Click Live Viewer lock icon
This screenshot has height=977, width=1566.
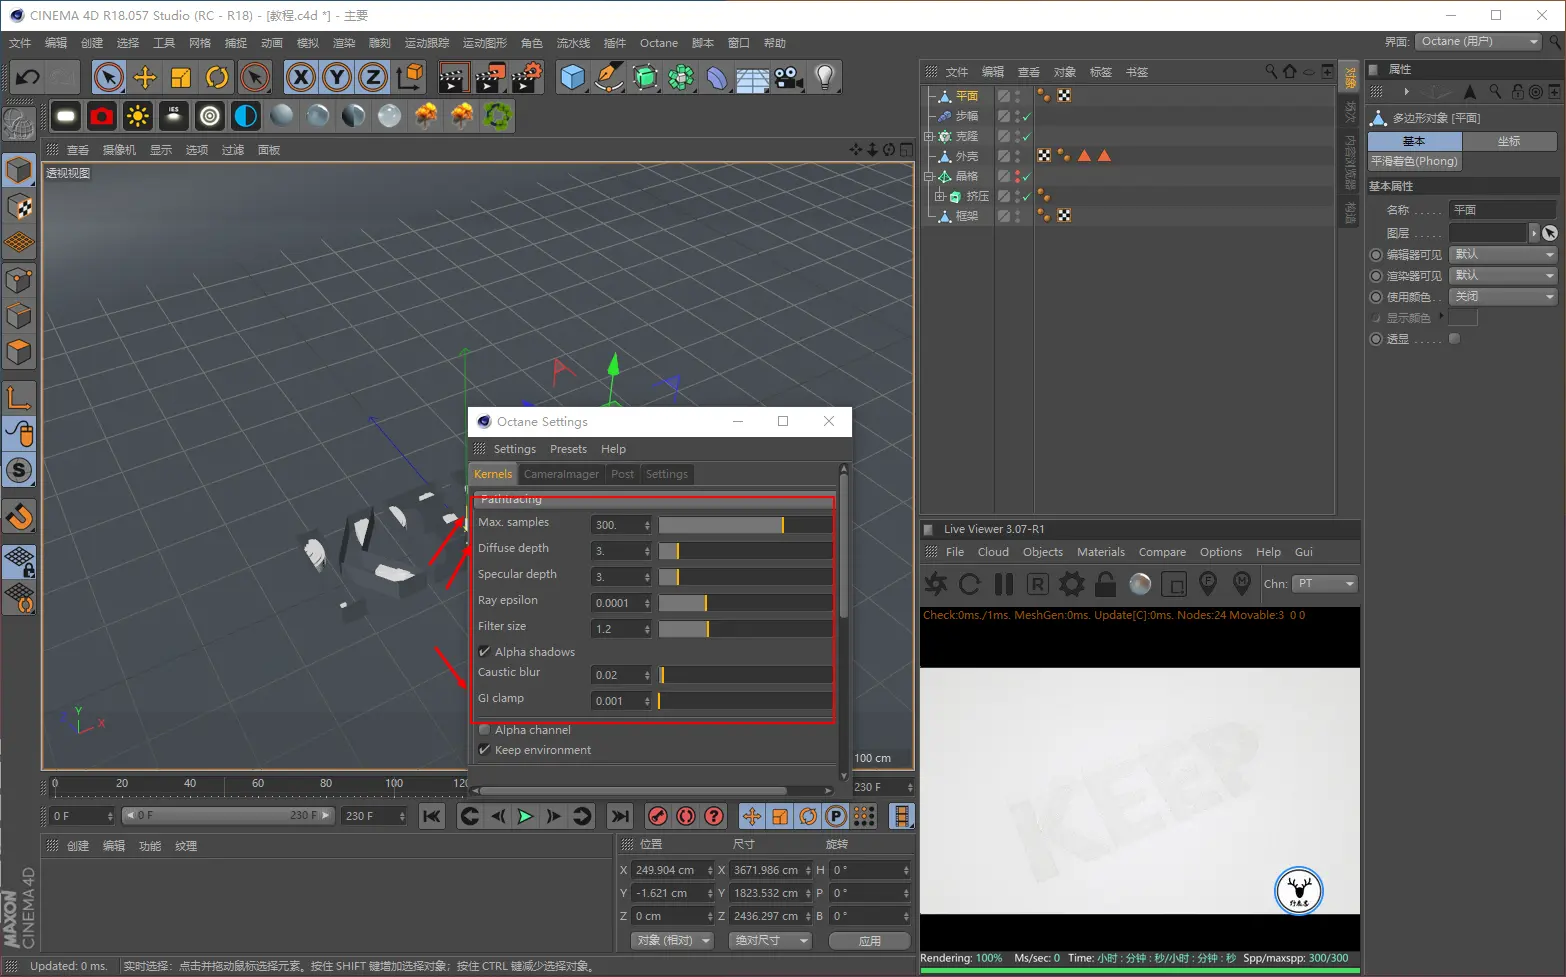(1105, 584)
